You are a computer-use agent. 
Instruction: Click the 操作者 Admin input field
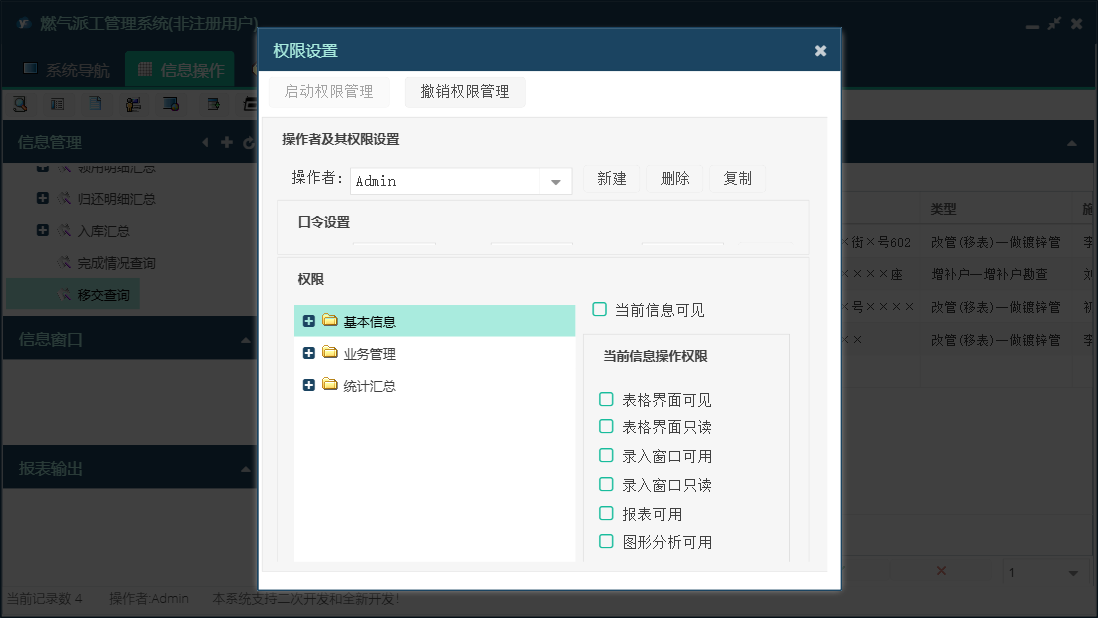tap(445, 181)
